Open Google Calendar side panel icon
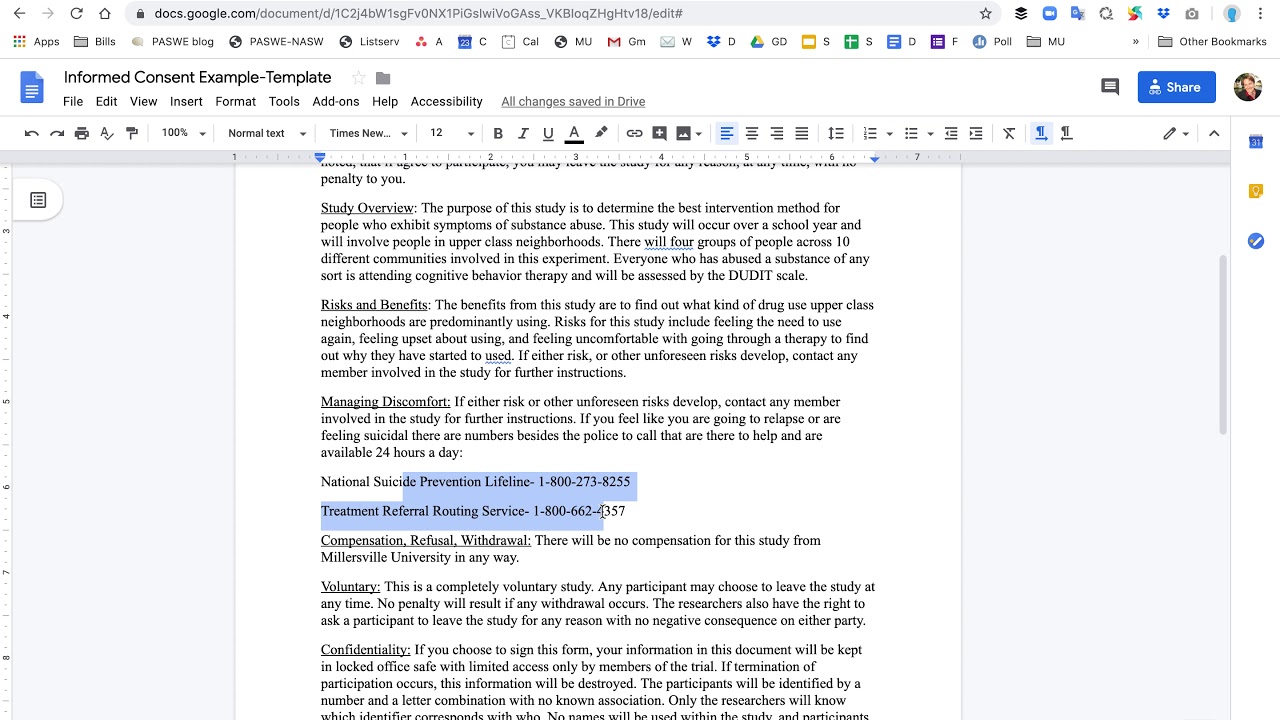The width and height of the screenshot is (1280, 720). point(1256,142)
